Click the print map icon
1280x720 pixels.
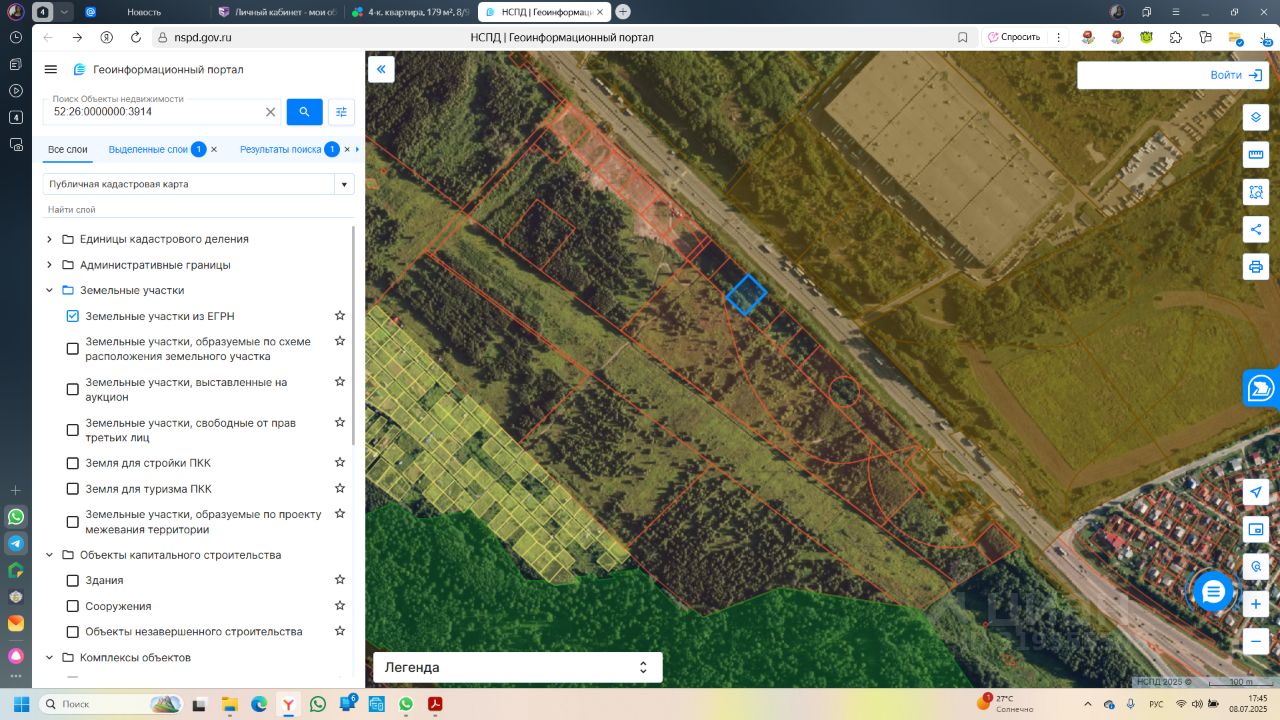[x=1256, y=267]
